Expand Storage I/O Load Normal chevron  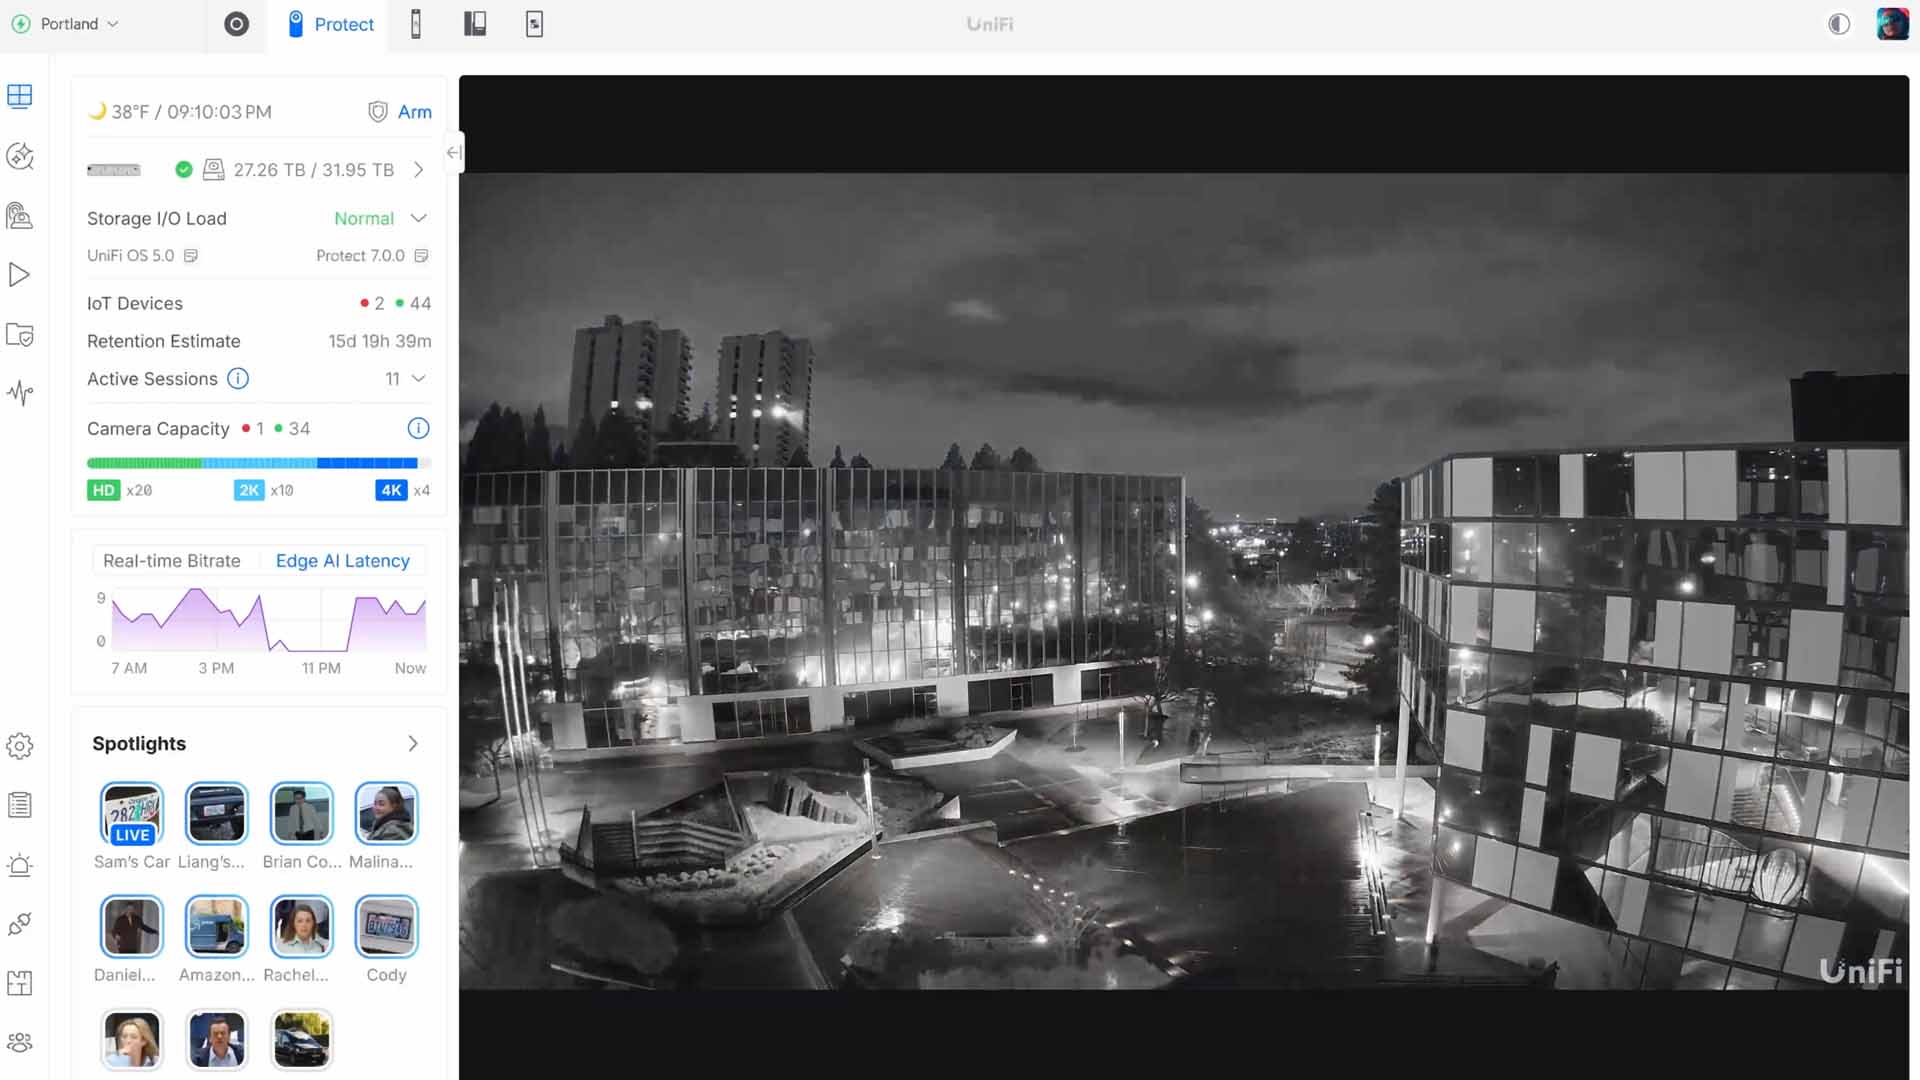coord(419,218)
